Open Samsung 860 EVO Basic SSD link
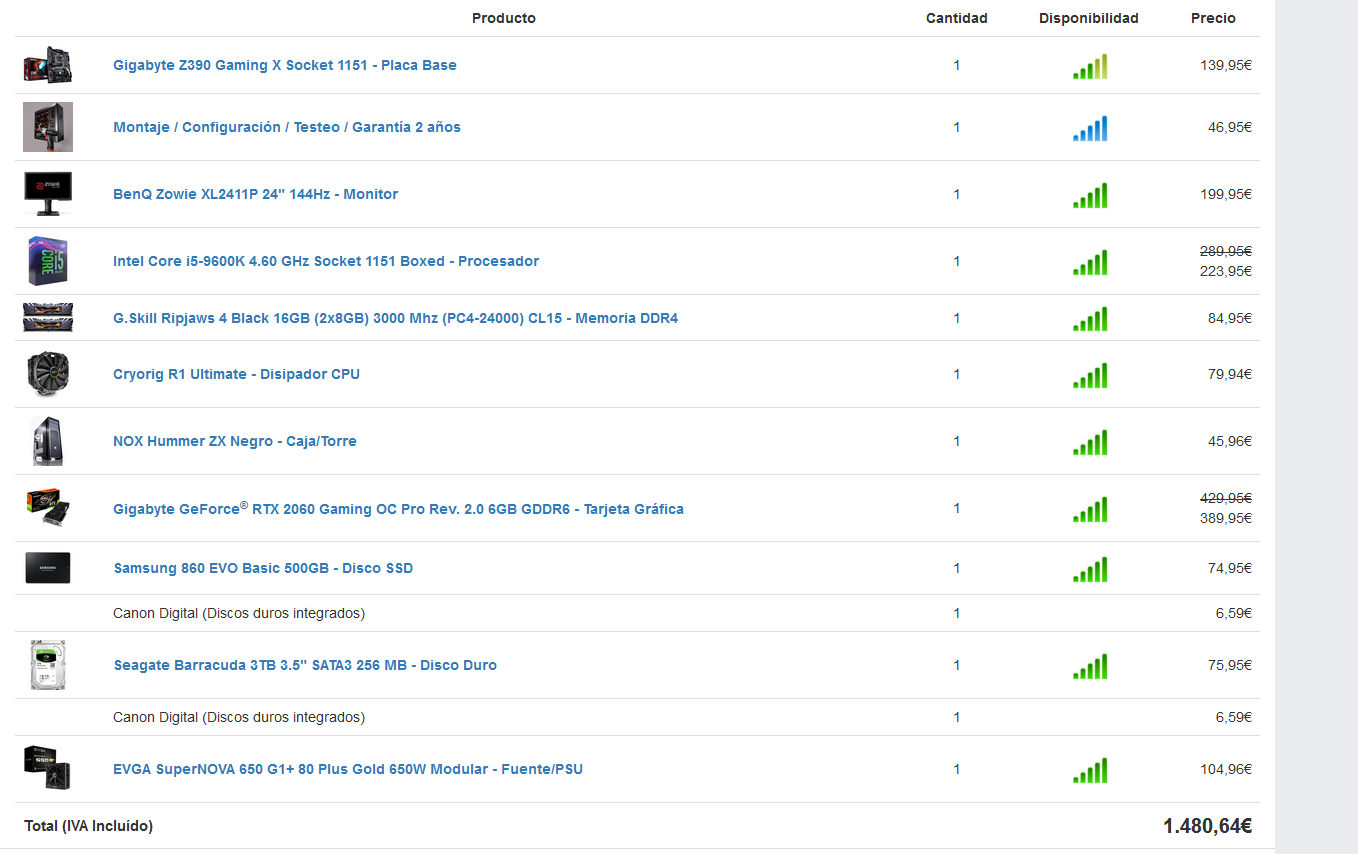 coord(263,568)
